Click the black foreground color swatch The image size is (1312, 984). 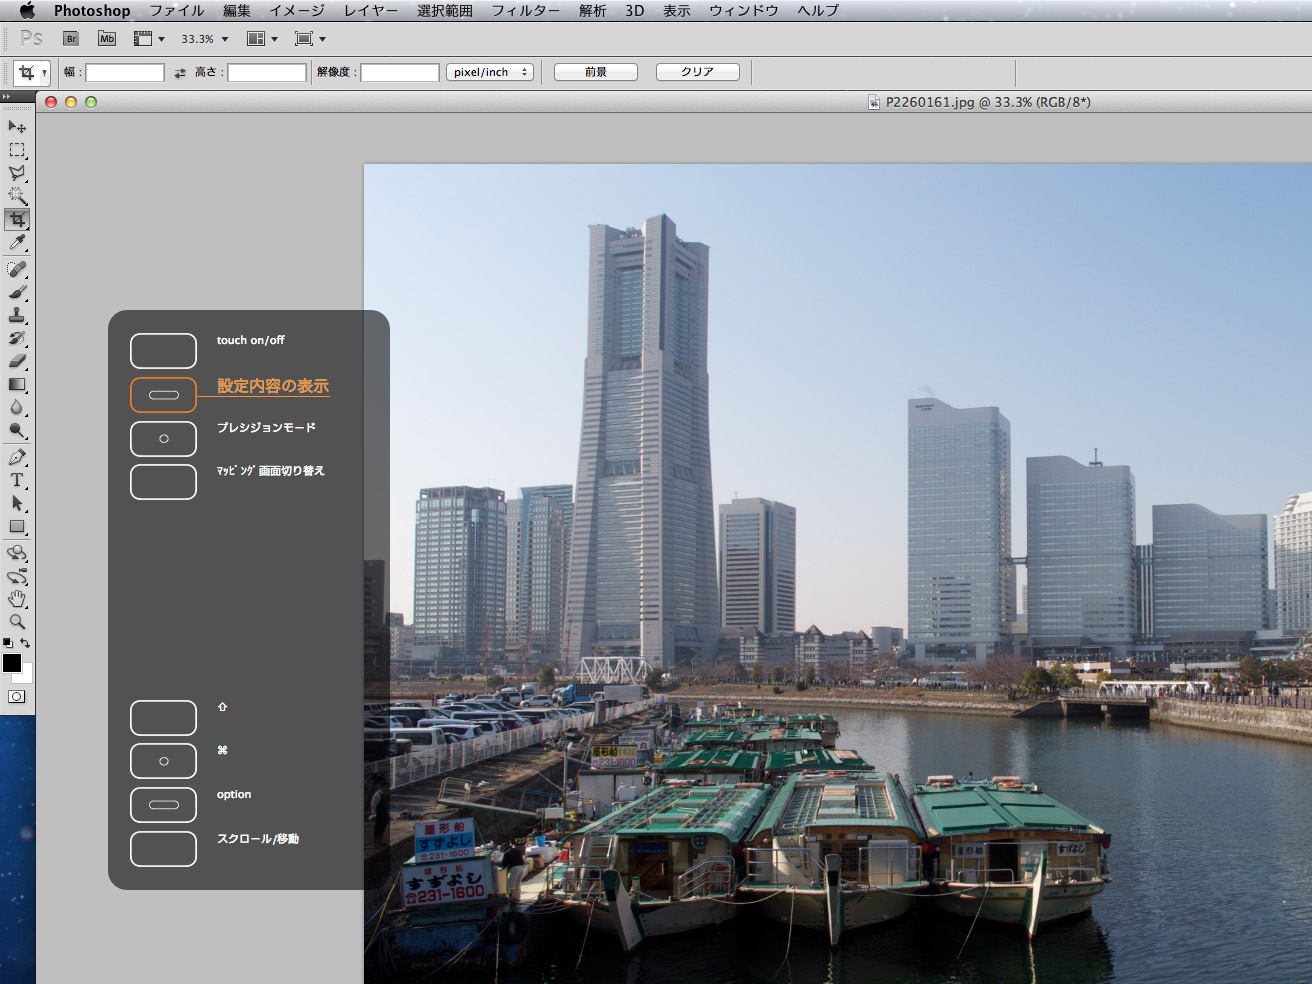pos(12,663)
